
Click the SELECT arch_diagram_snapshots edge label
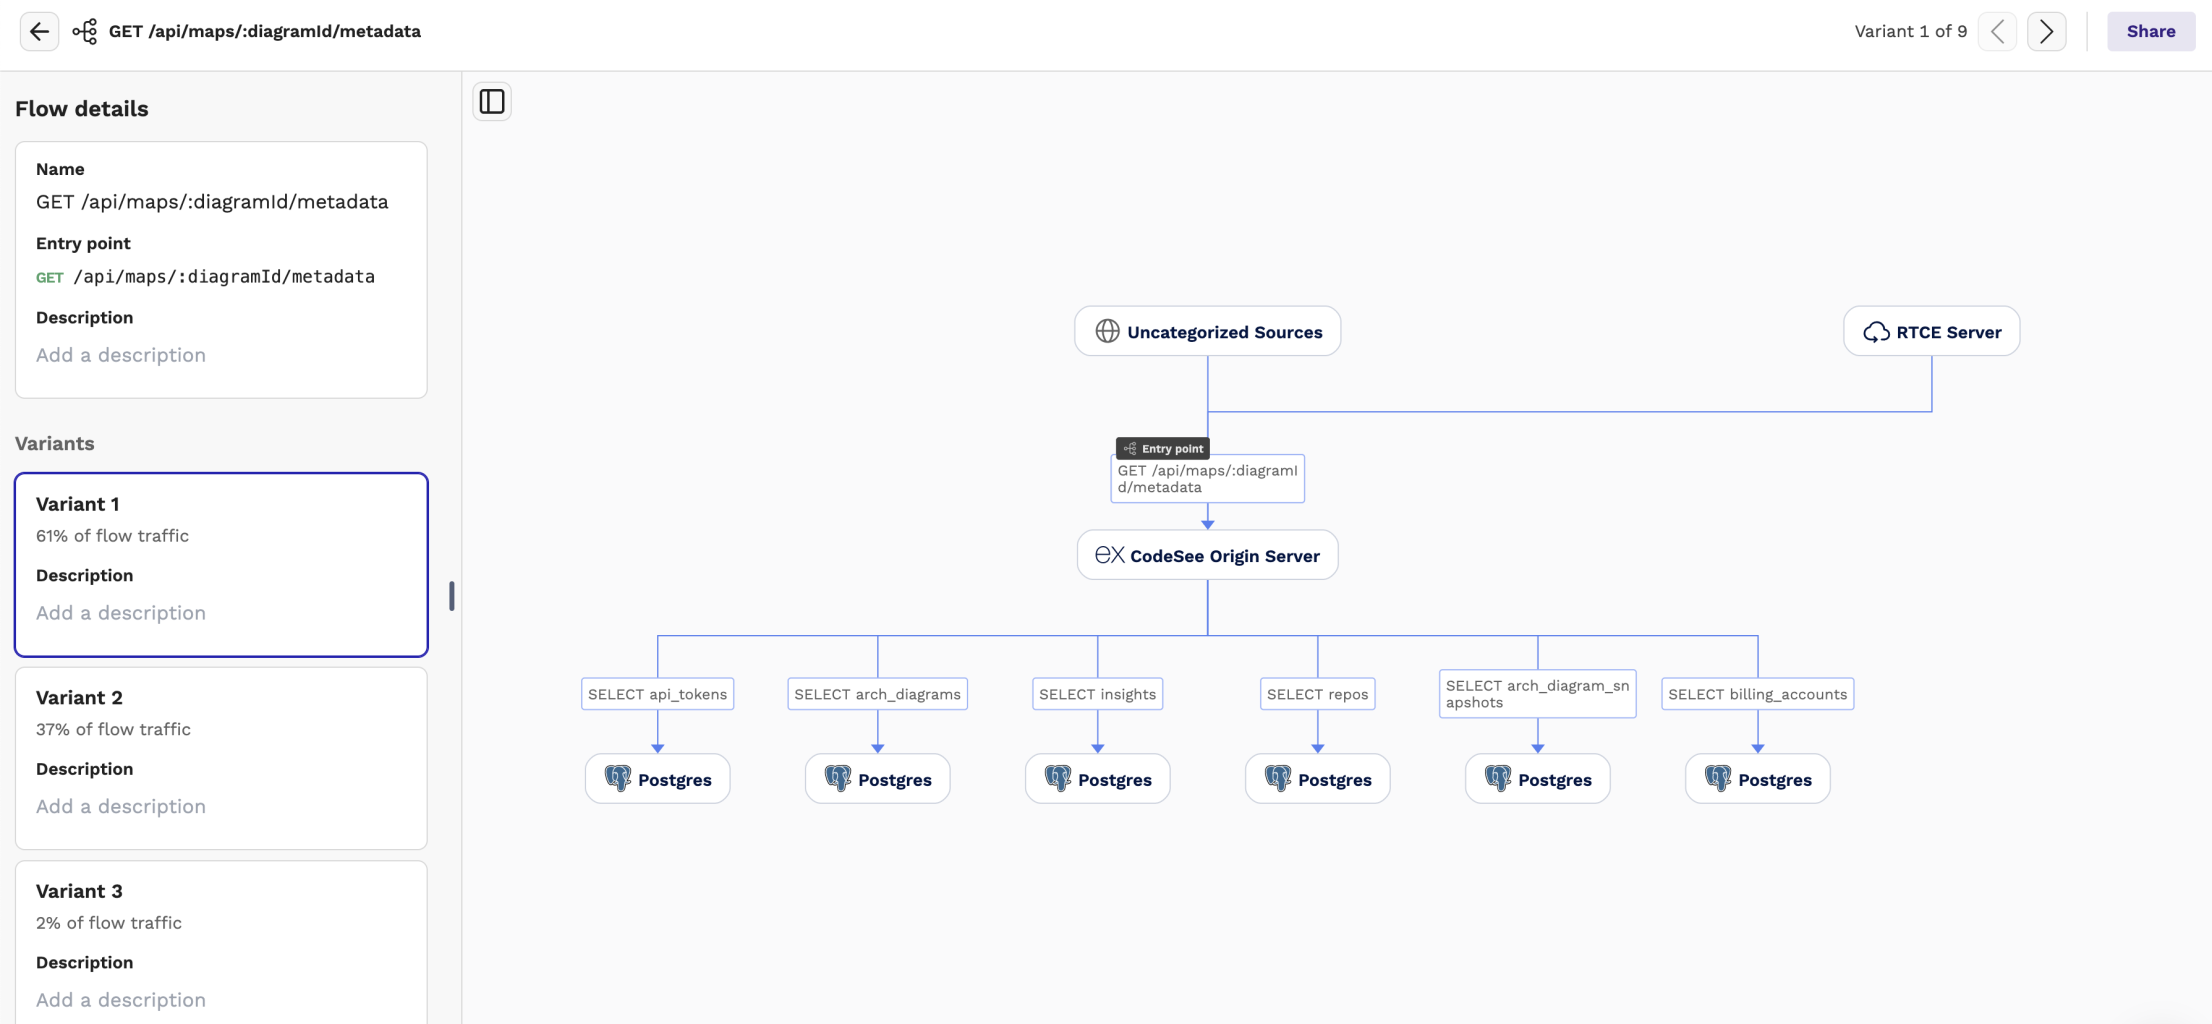[x=1537, y=694]
